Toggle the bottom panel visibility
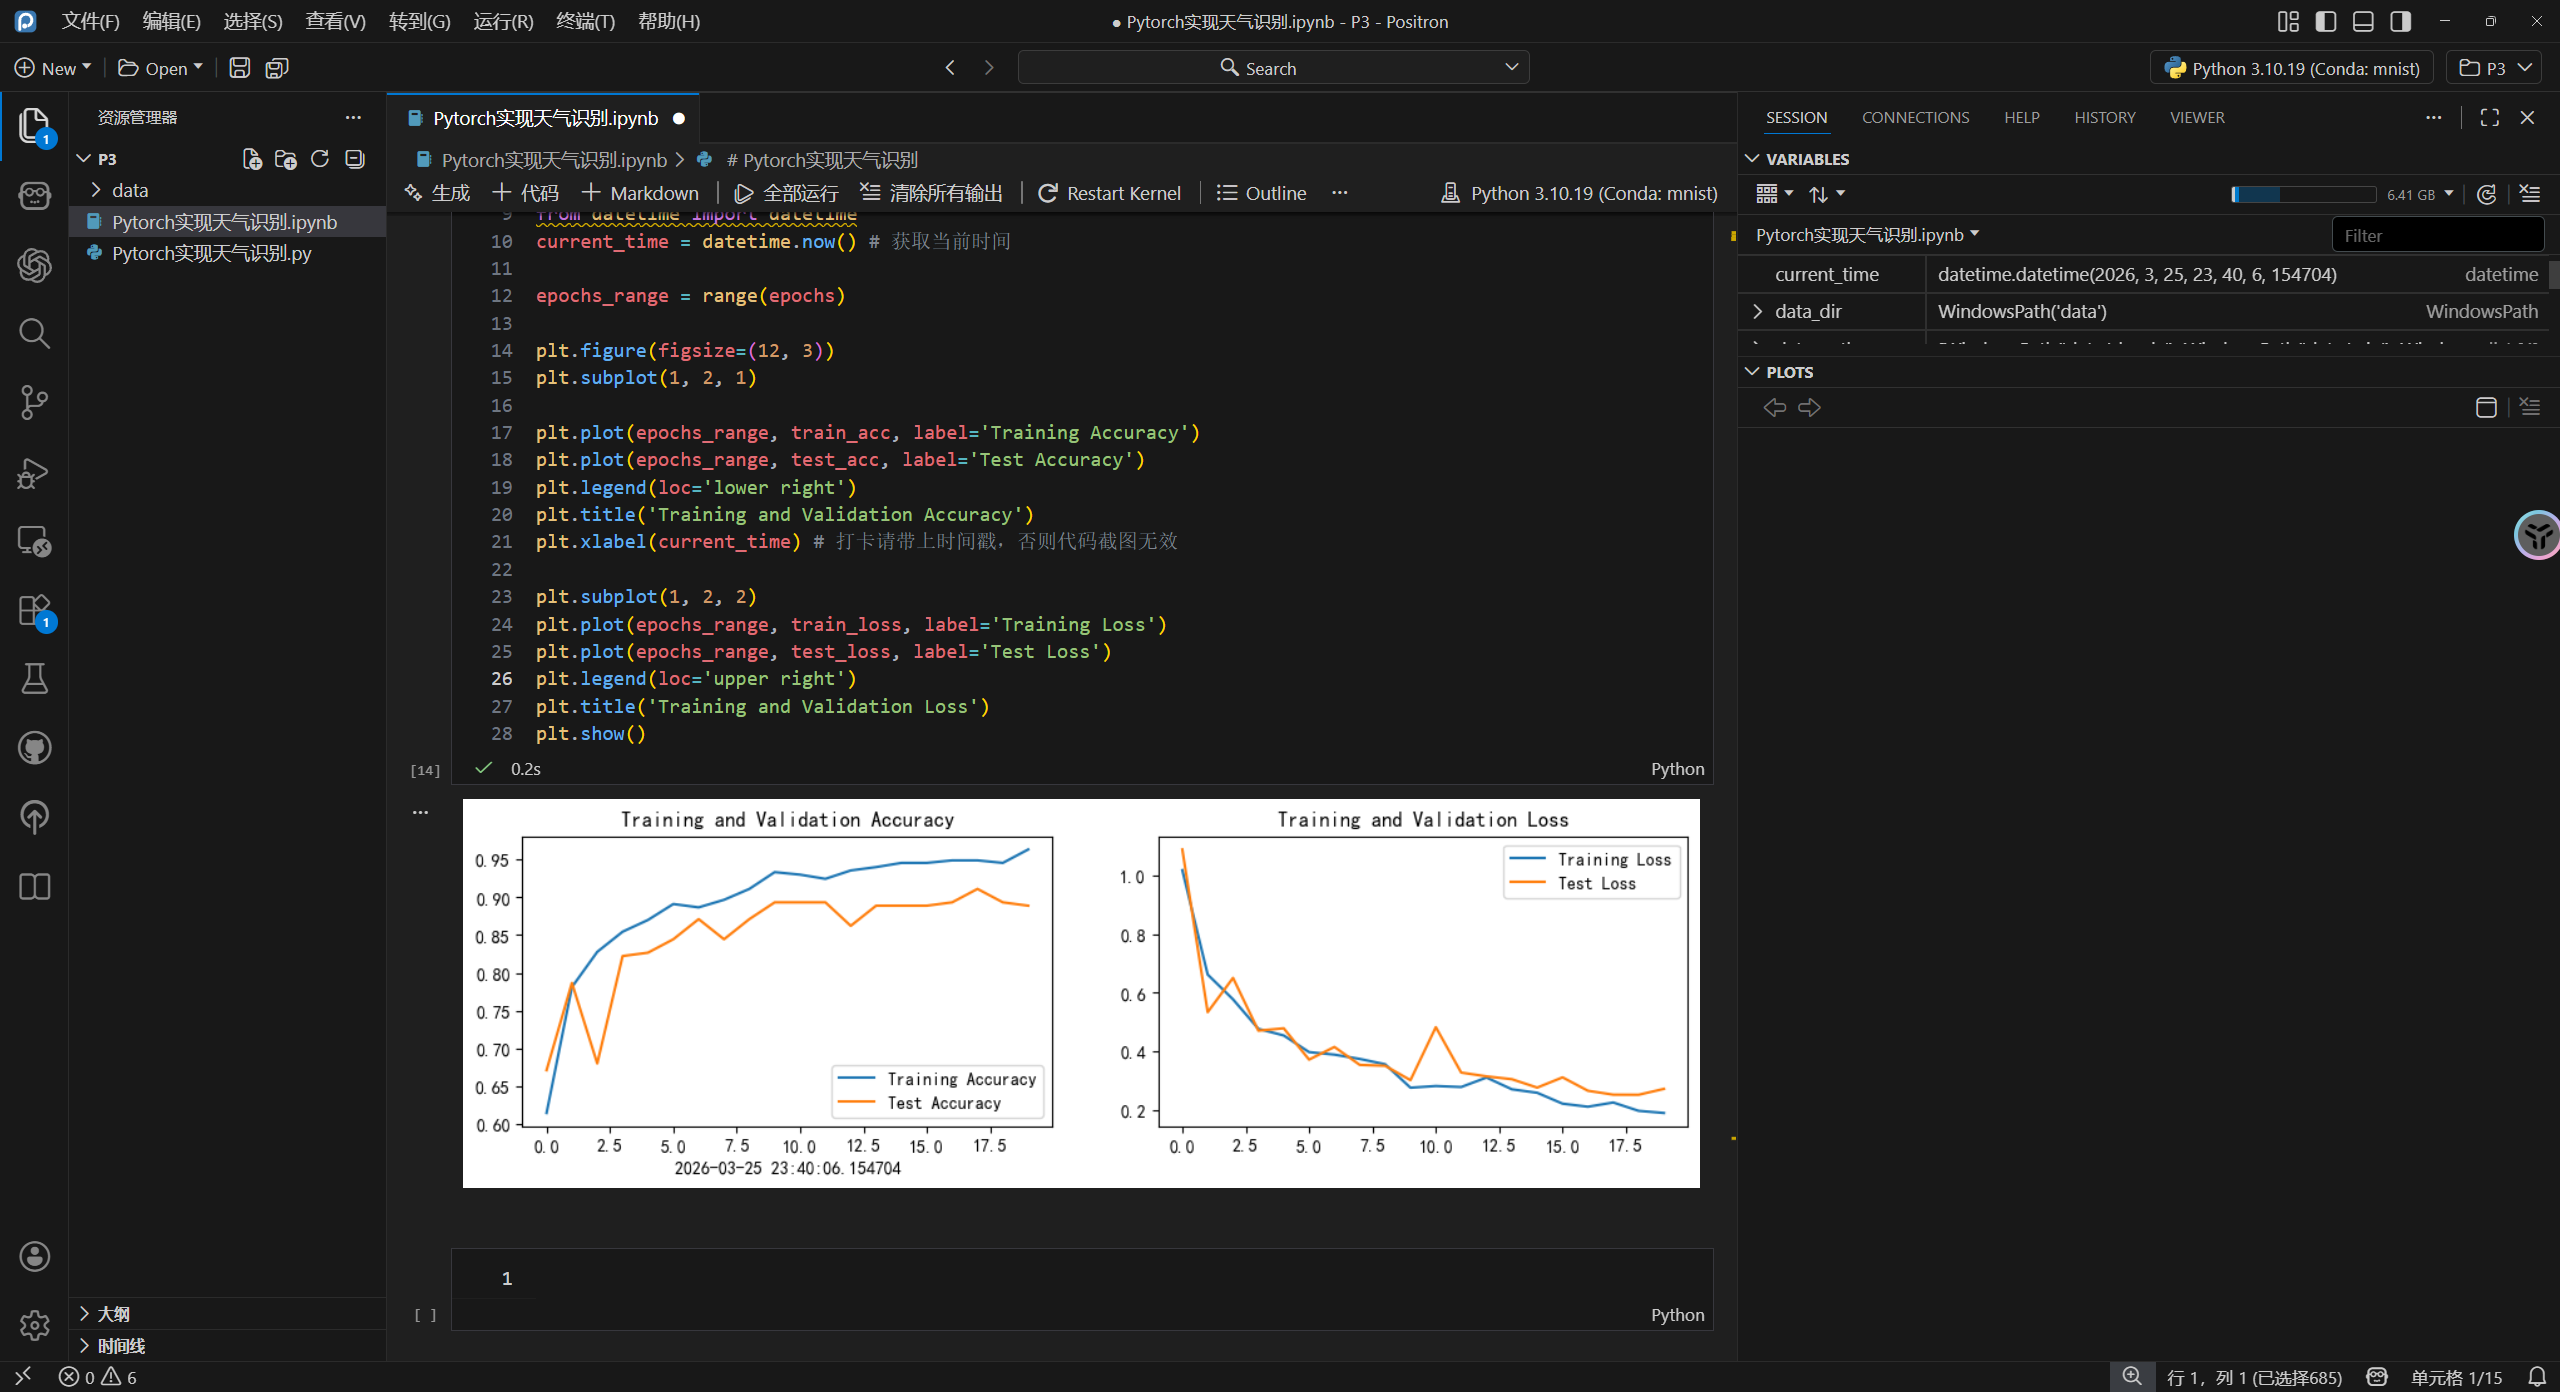This screenshot has width=2560, height=1392. pos(2363,21)
